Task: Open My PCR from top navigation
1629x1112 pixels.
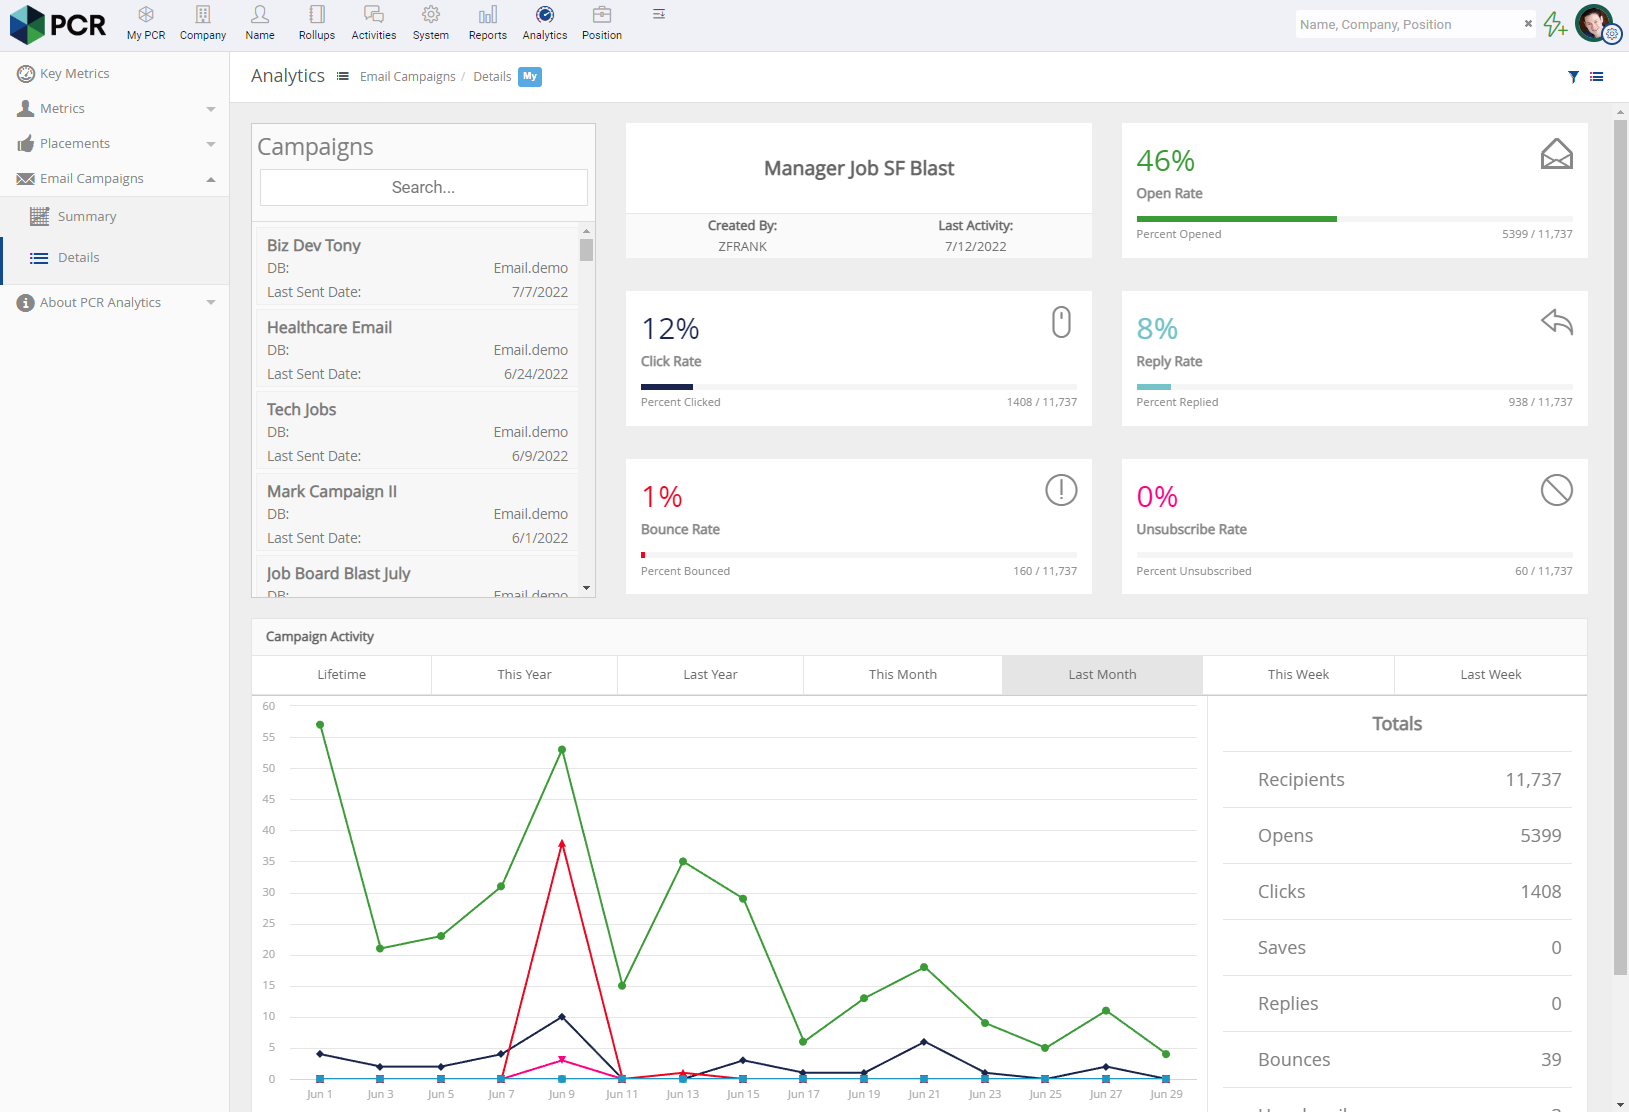Action: click(146, 23)
